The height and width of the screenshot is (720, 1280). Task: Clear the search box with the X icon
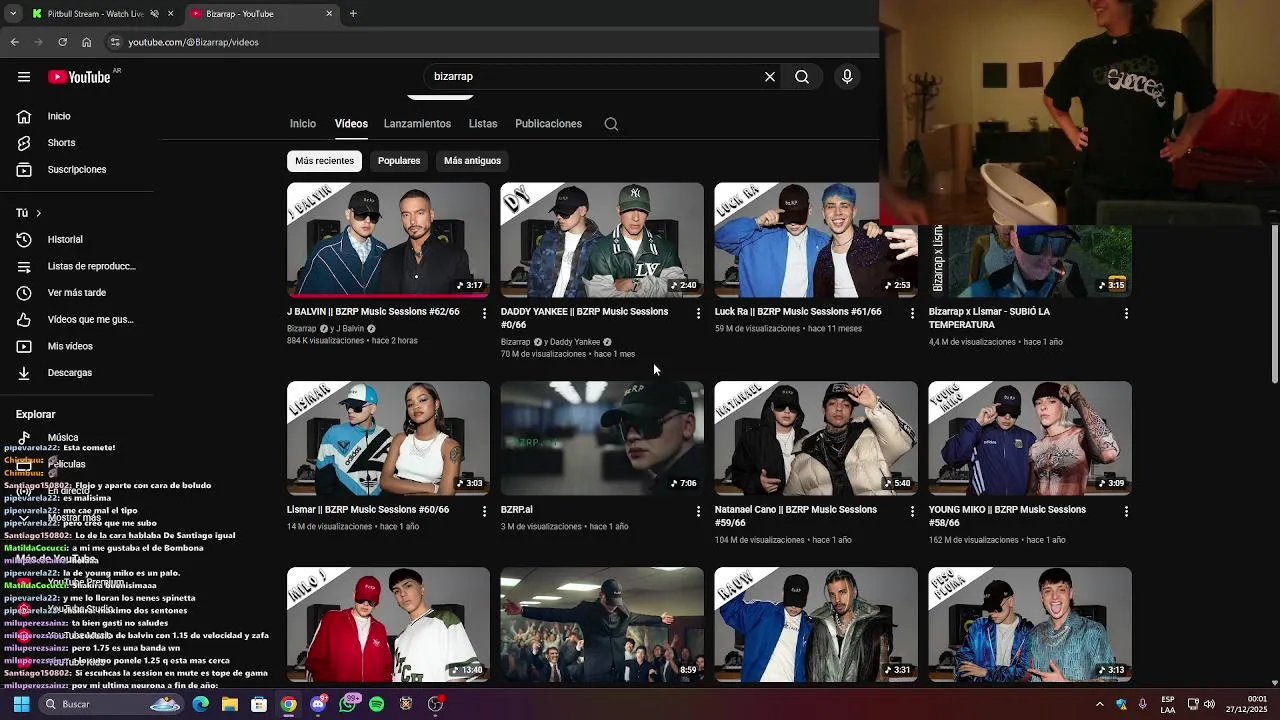coord(770,77)
